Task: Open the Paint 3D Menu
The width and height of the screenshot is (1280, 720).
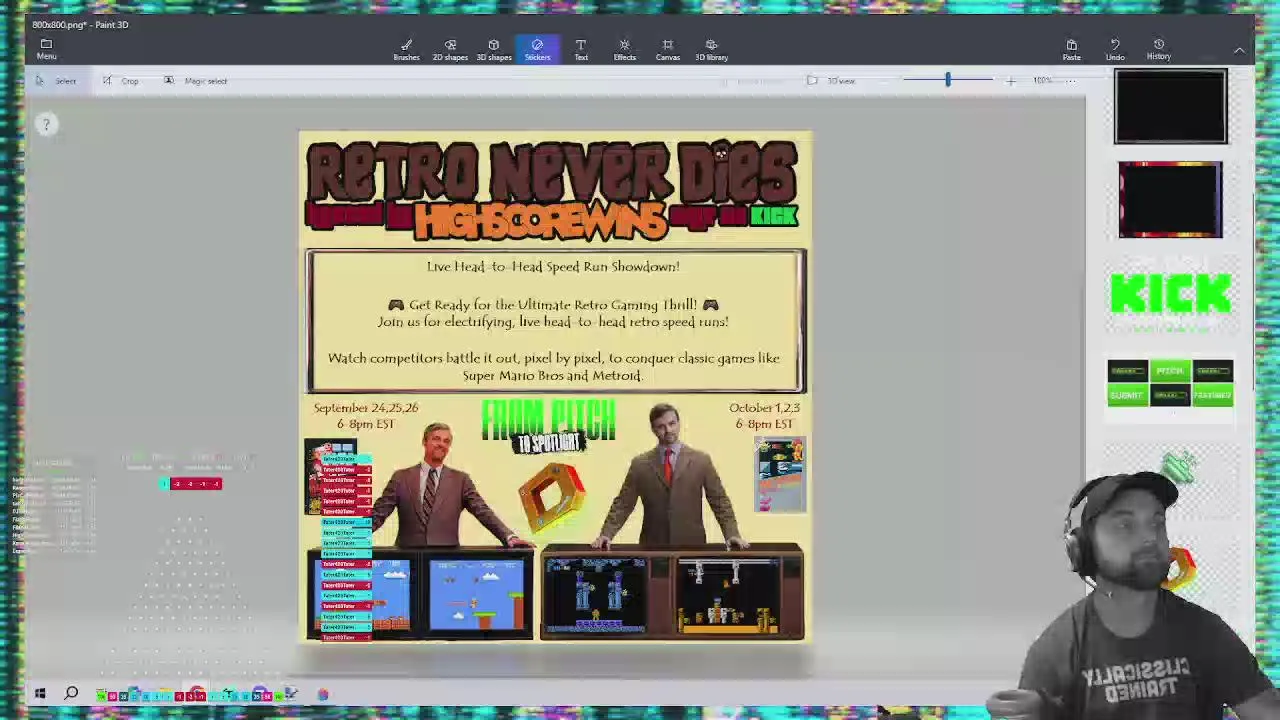Action: pyautogui.click(x=46, y=49)
